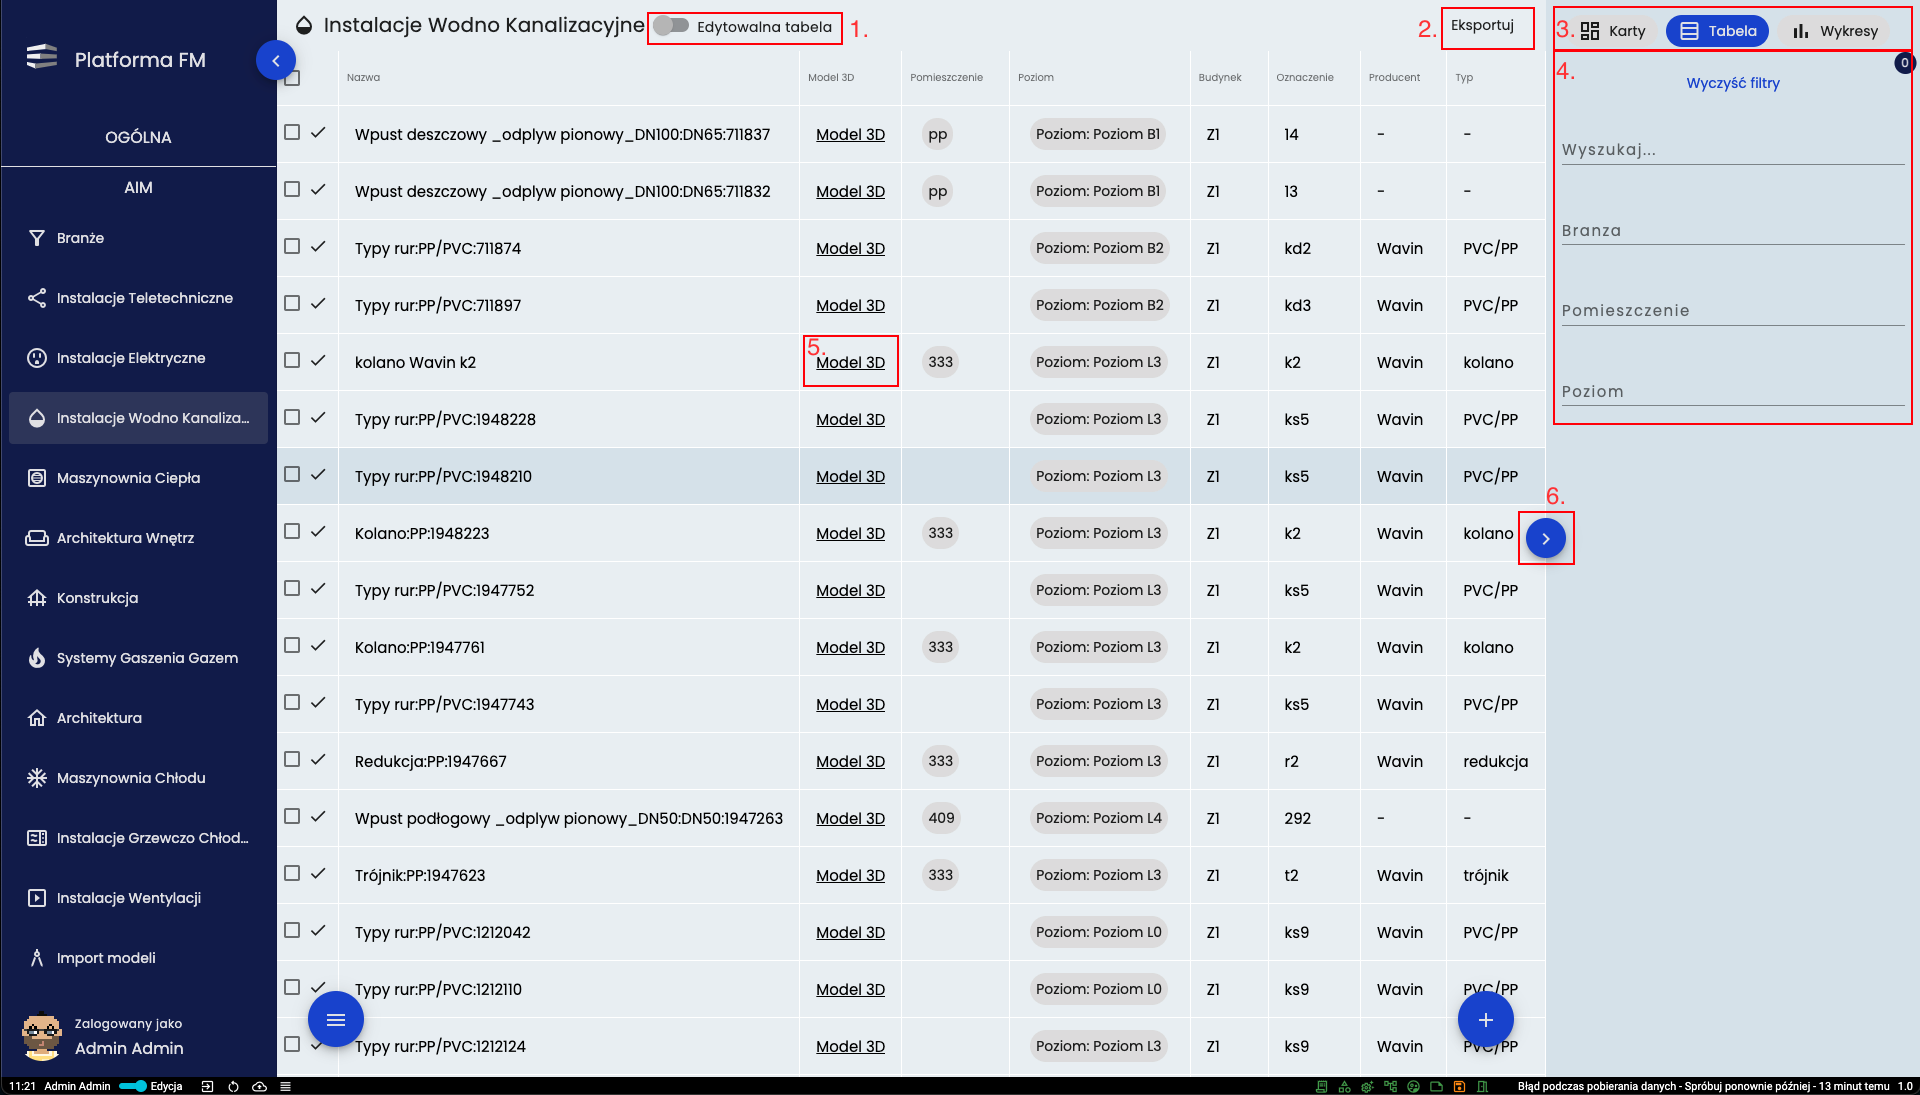Viewport: 1920px width, 1095px height.
Task: Click the Platforma FM logo icon
Action: point(41,57)
